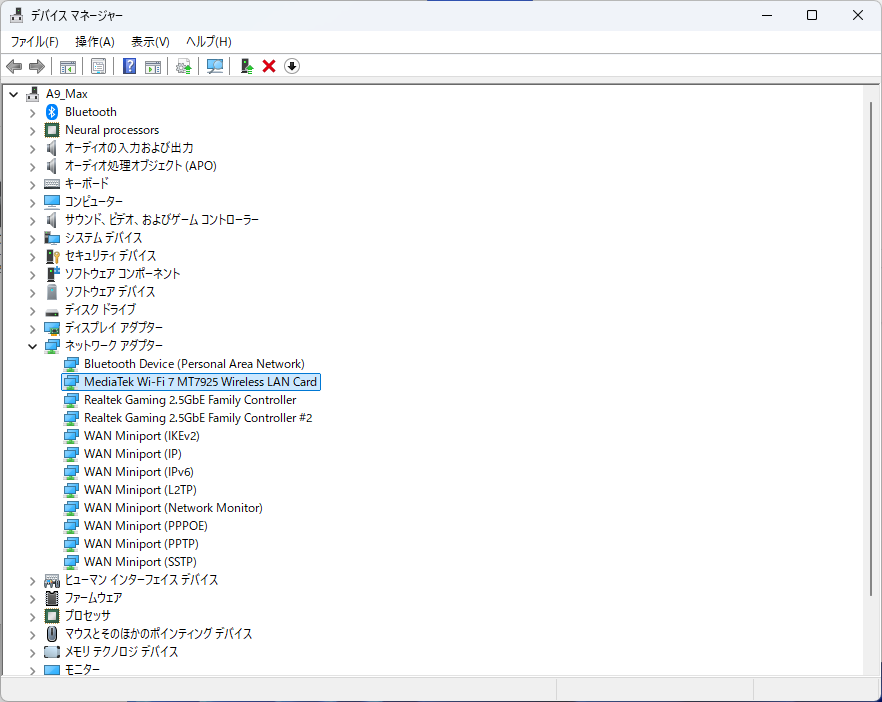The height and width of the screenshot is (702, 882).
Task: Click the blue Help question-mark icon
Action: point(129,66)
